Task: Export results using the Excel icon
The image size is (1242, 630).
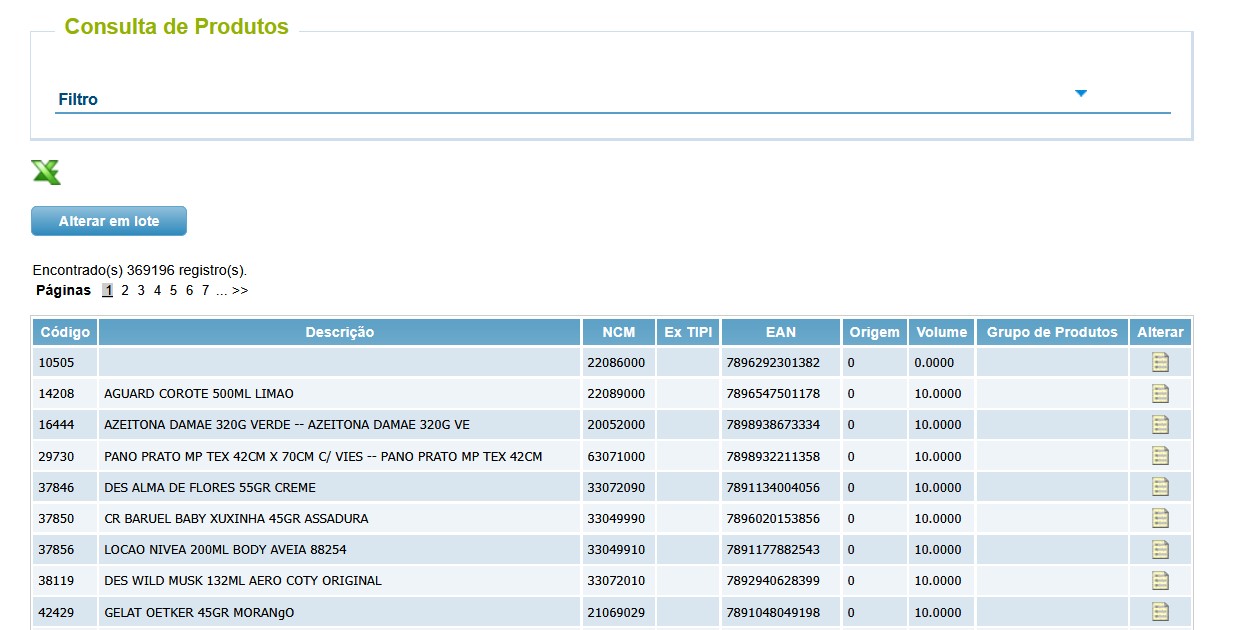Action: (x=46, y=172)
